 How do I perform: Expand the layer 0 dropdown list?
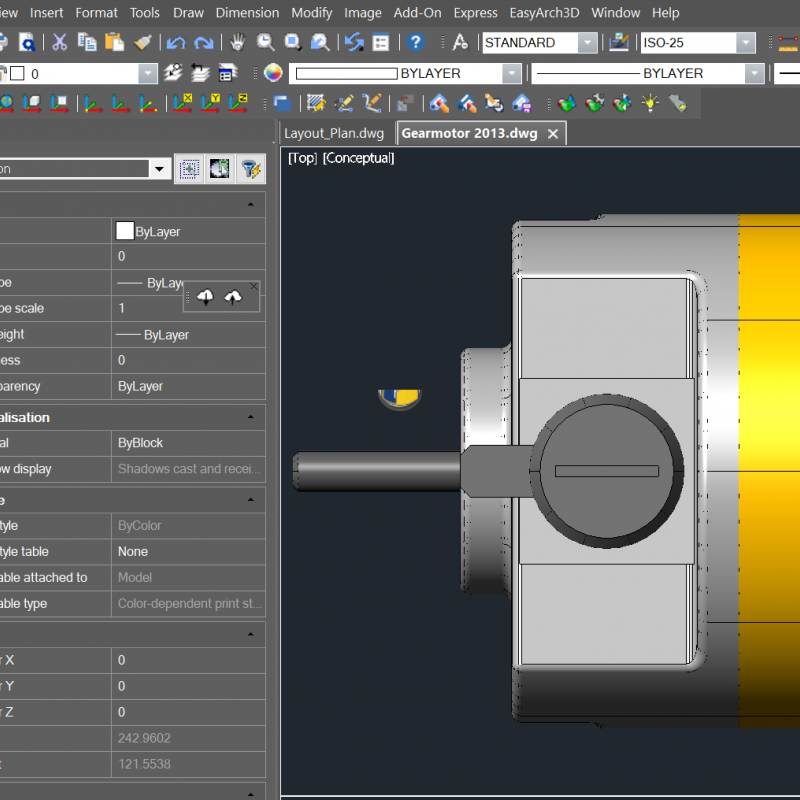148,74
